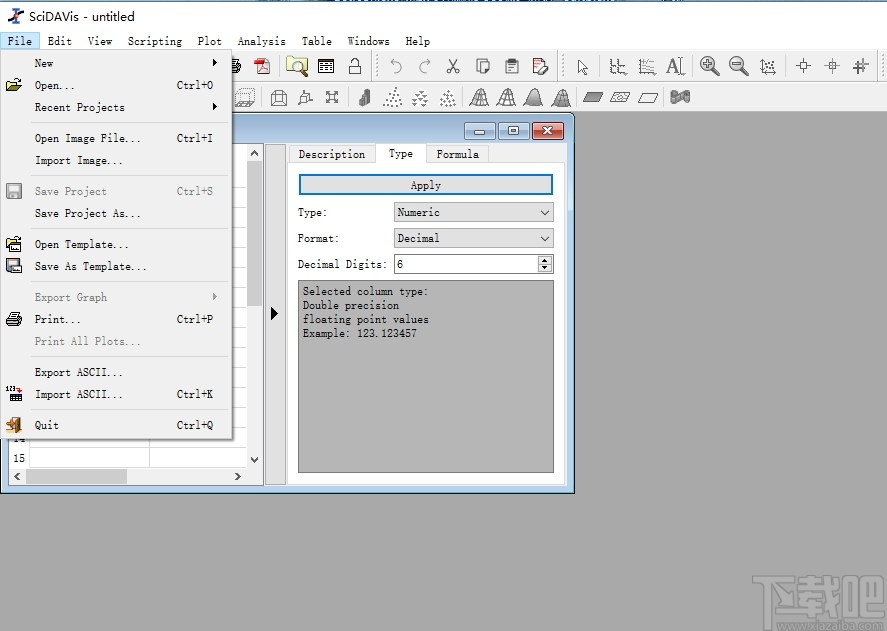Image resolution: width=887 pixels, height=631 pixels.
Task: Select the Zoom In magnifier tool
Action: 710,67
